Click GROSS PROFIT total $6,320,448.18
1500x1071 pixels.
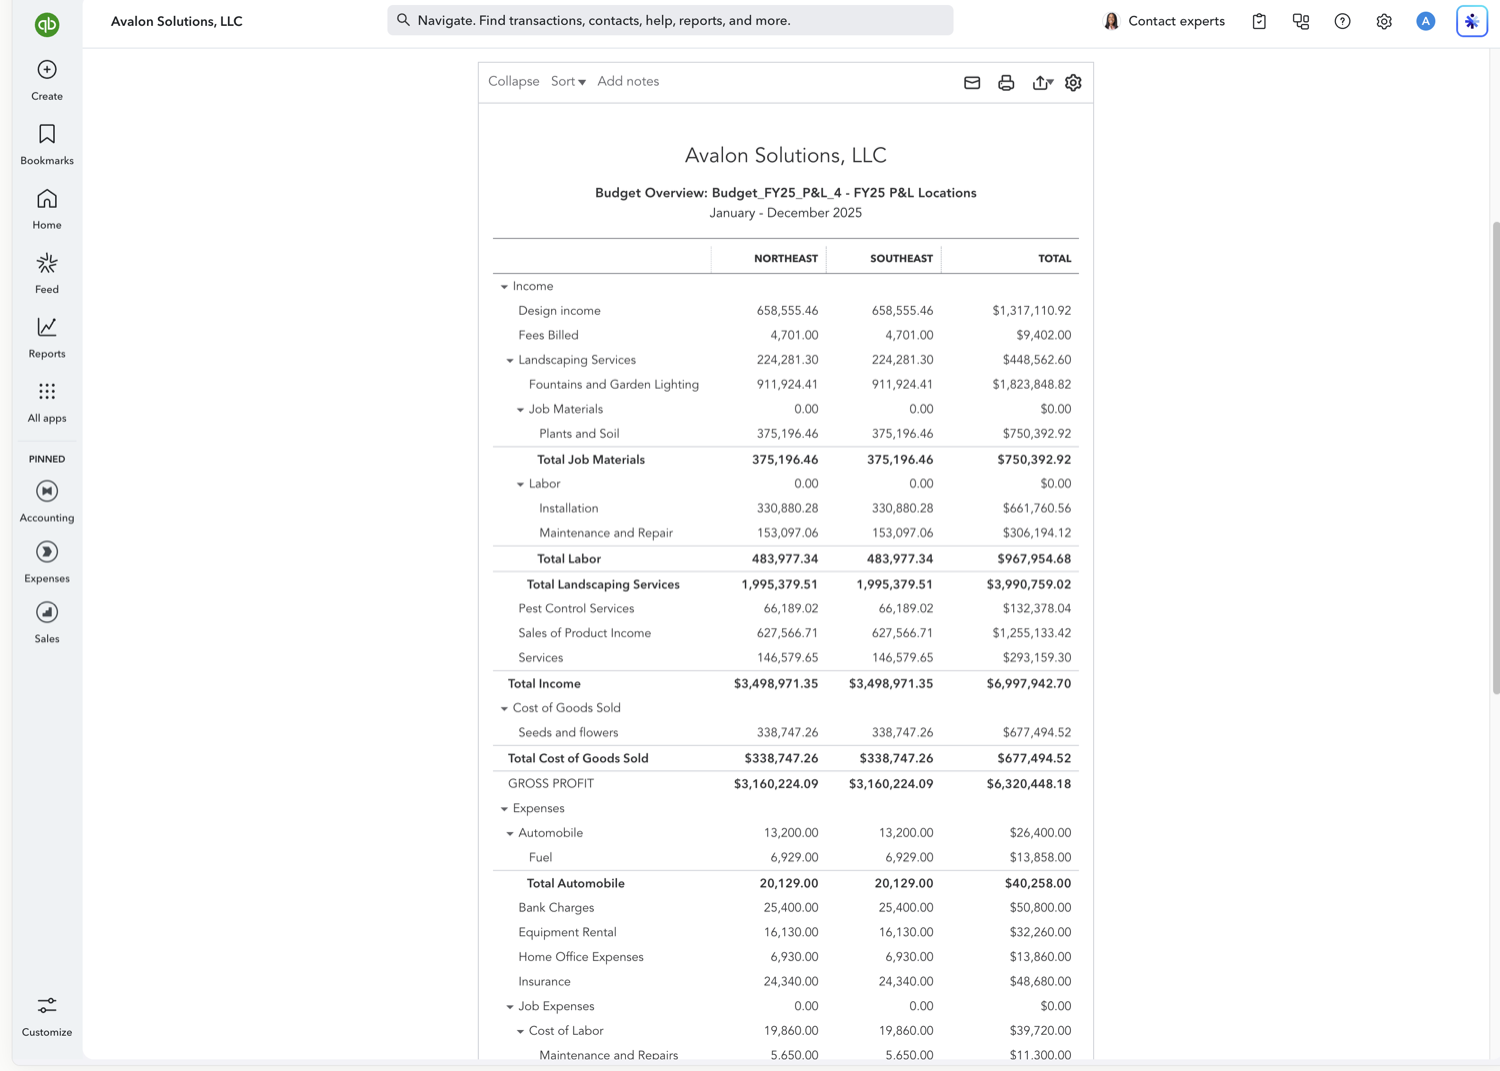click(1028, 784)
